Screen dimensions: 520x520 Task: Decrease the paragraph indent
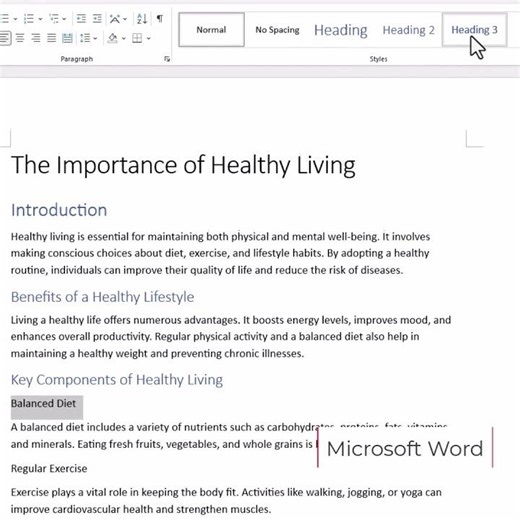(x=81, y=19)
